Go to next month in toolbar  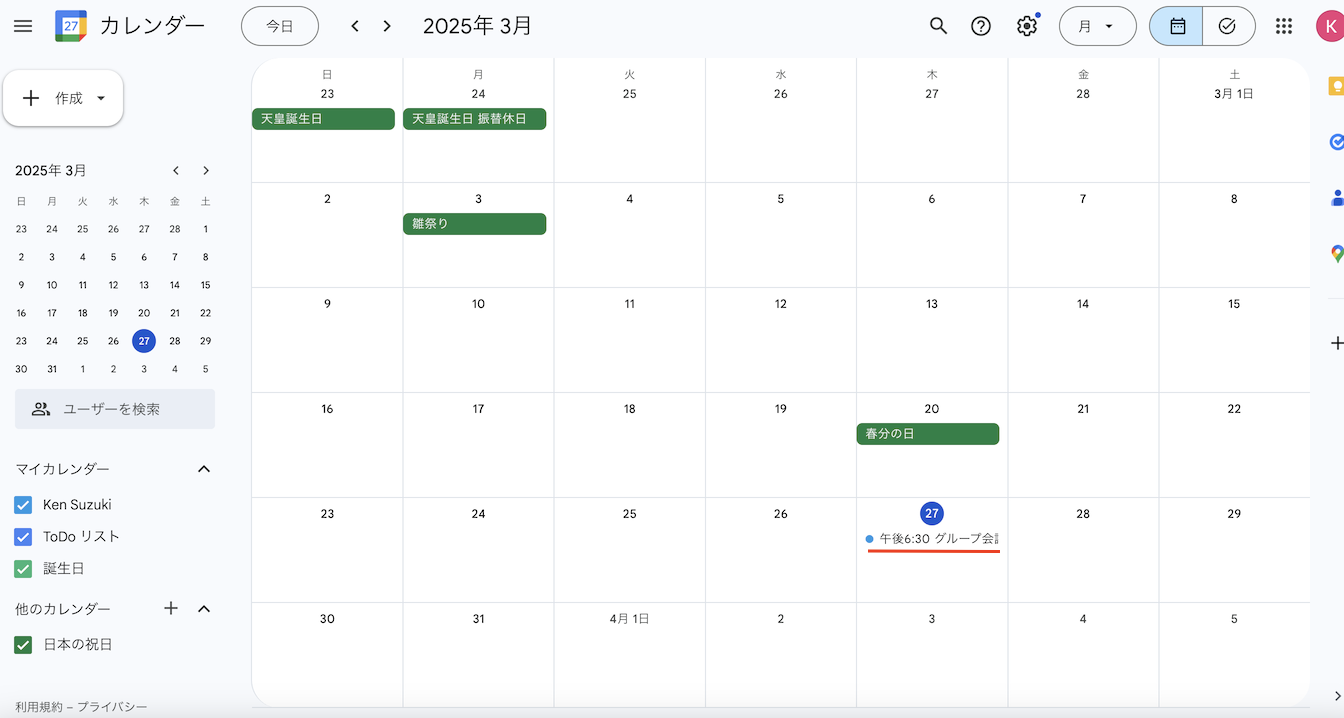click(387, 26)
